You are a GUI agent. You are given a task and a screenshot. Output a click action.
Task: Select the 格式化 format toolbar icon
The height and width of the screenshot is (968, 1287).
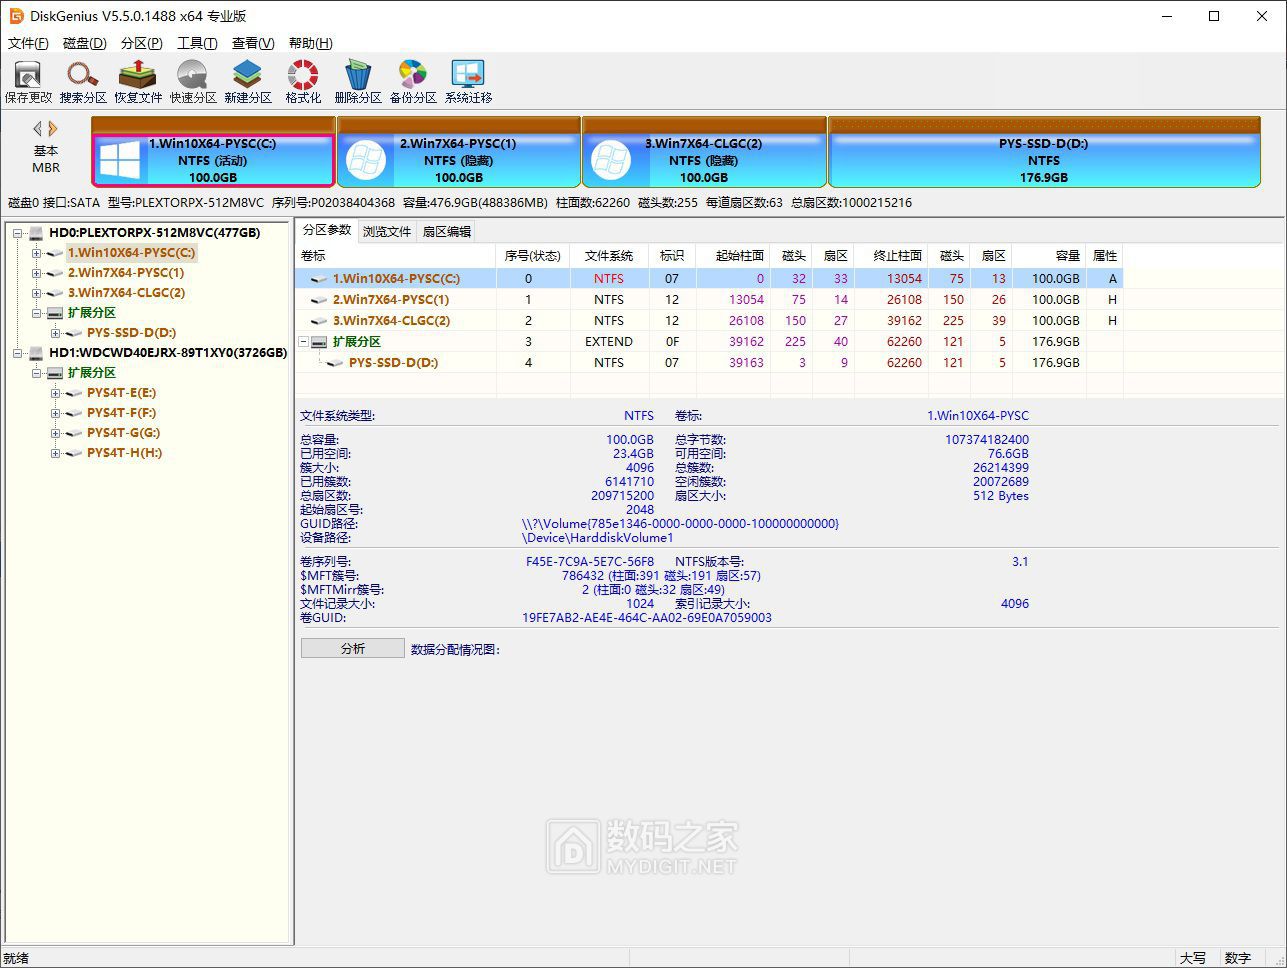(303, 82)
